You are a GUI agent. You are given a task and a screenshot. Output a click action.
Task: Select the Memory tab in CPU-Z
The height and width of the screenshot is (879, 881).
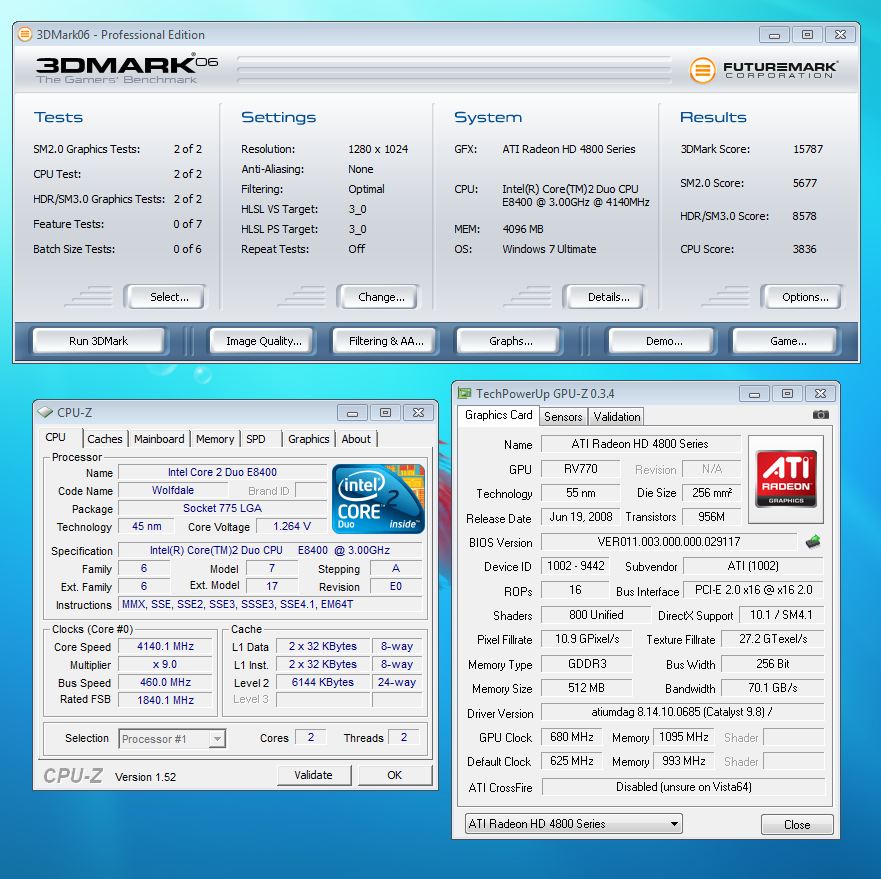(x=215, y=439)
